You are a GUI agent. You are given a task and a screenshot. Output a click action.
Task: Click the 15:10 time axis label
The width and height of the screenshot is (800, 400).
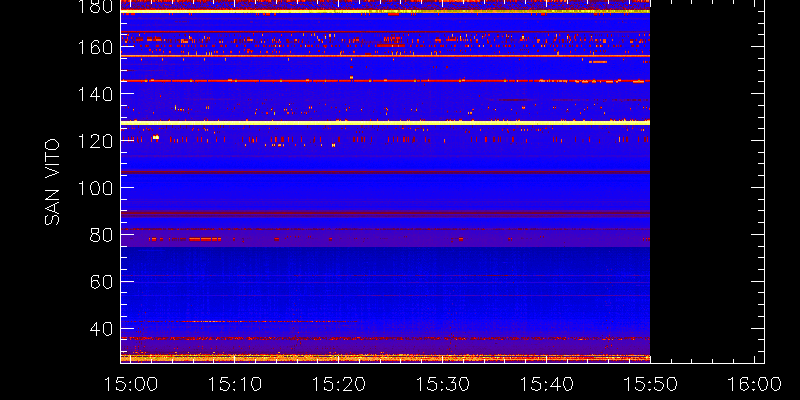234,384
